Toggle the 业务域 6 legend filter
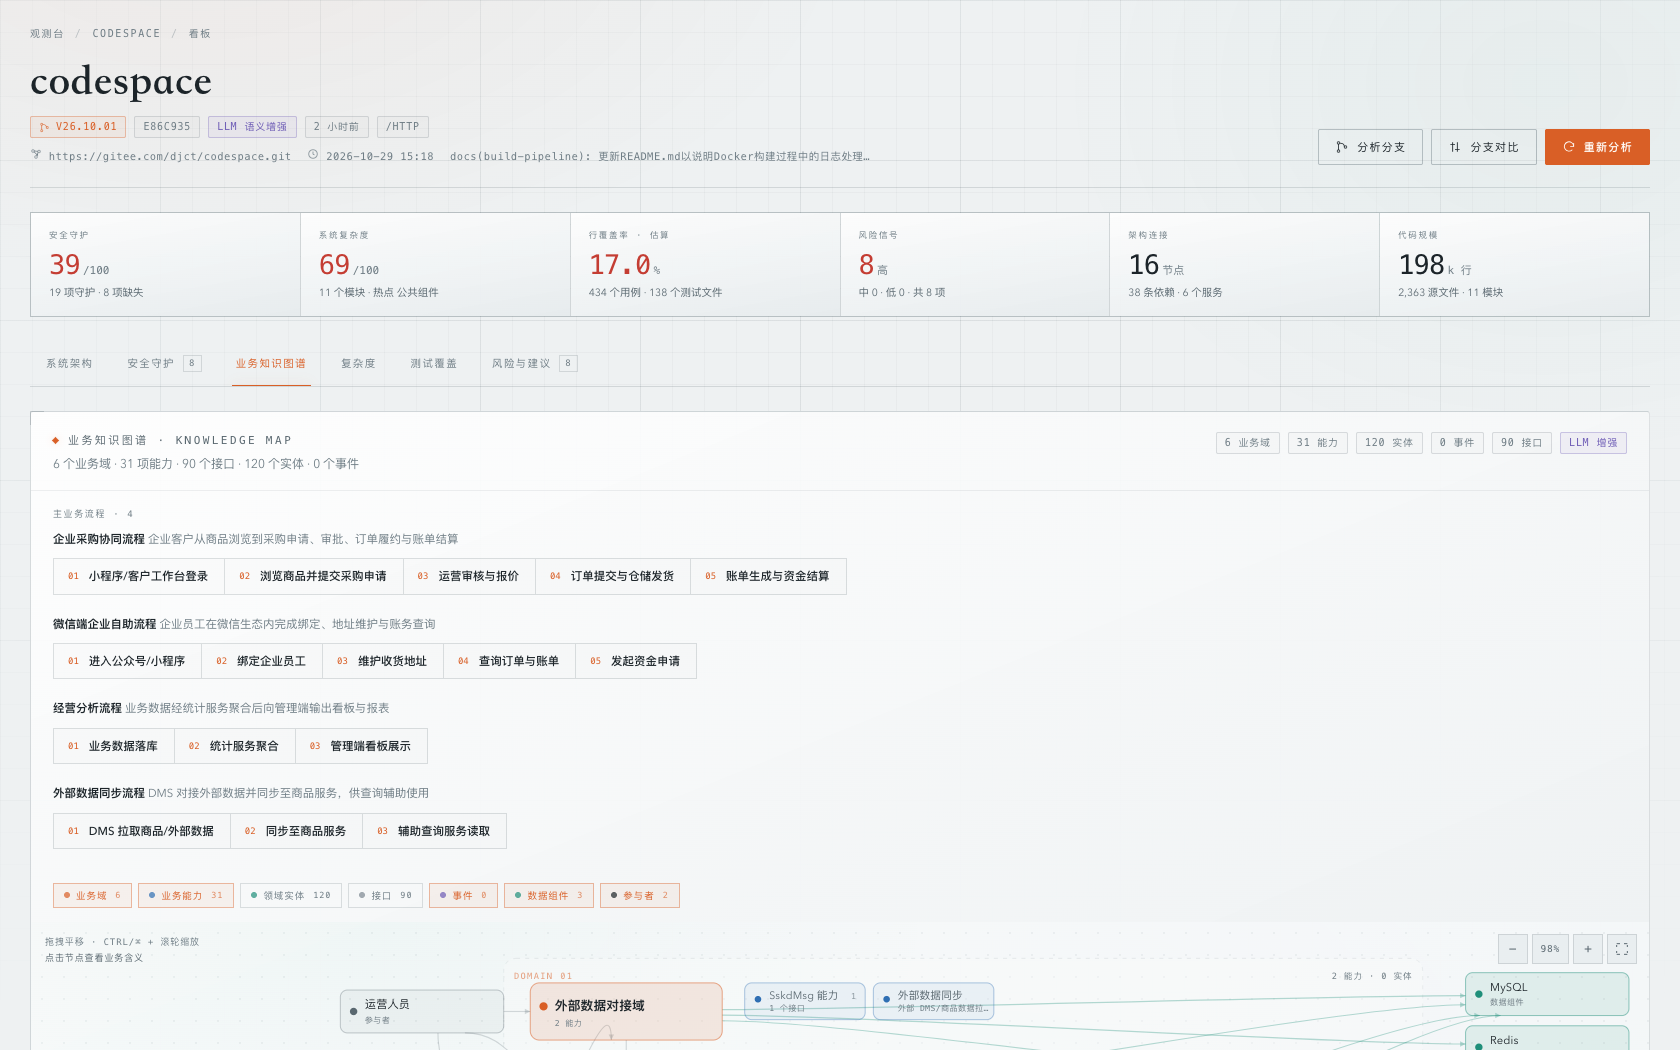1680x1050 pixels. click(x=92, y=896)
